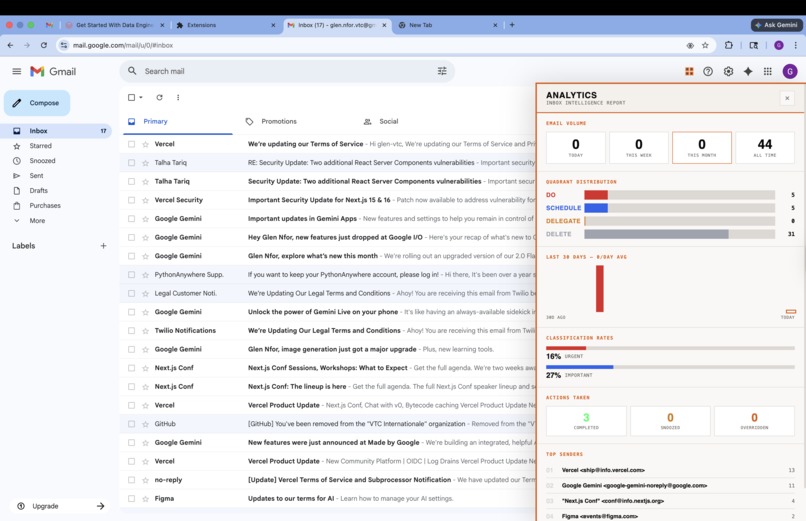
Task: Tick the Legal Customer Noti. email checkbox
Action: pyautogui.click(x=132, y=293)
